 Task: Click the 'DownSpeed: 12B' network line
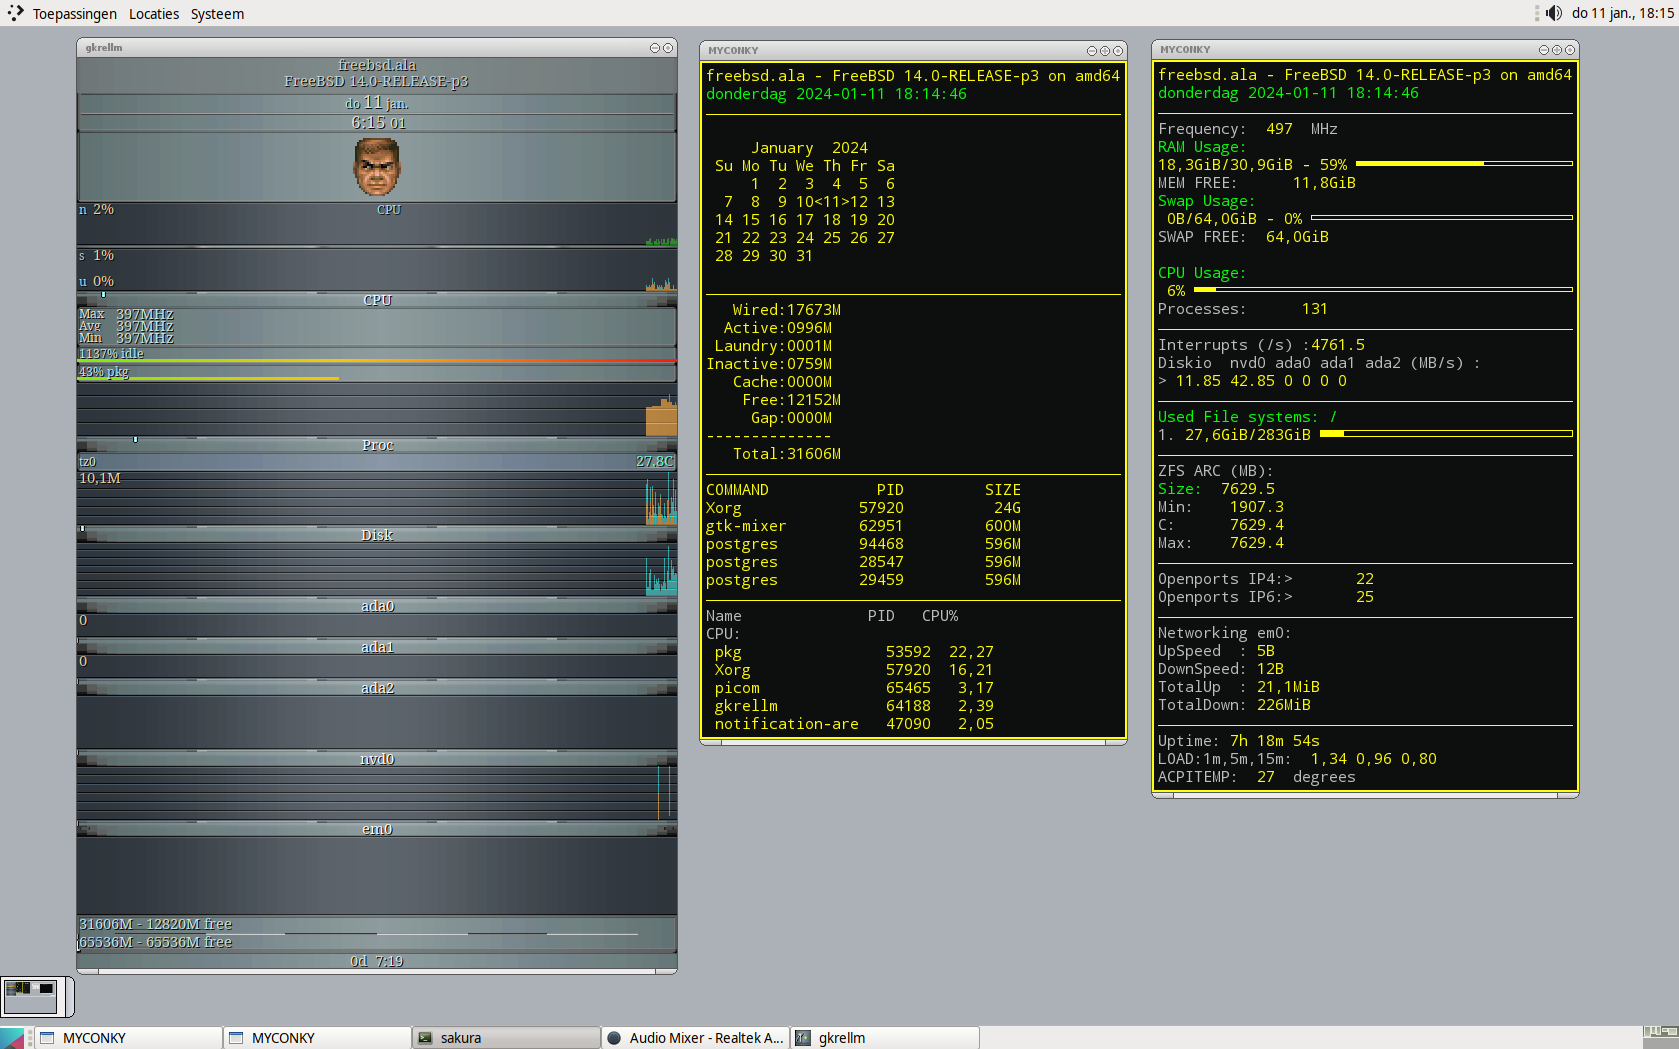point(1221,669)
